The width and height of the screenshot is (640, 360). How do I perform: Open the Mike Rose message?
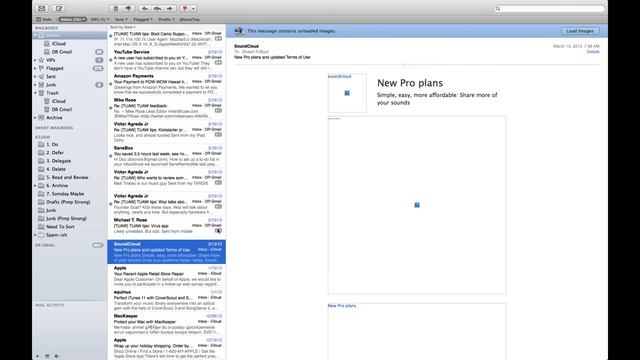pos(167,108)
